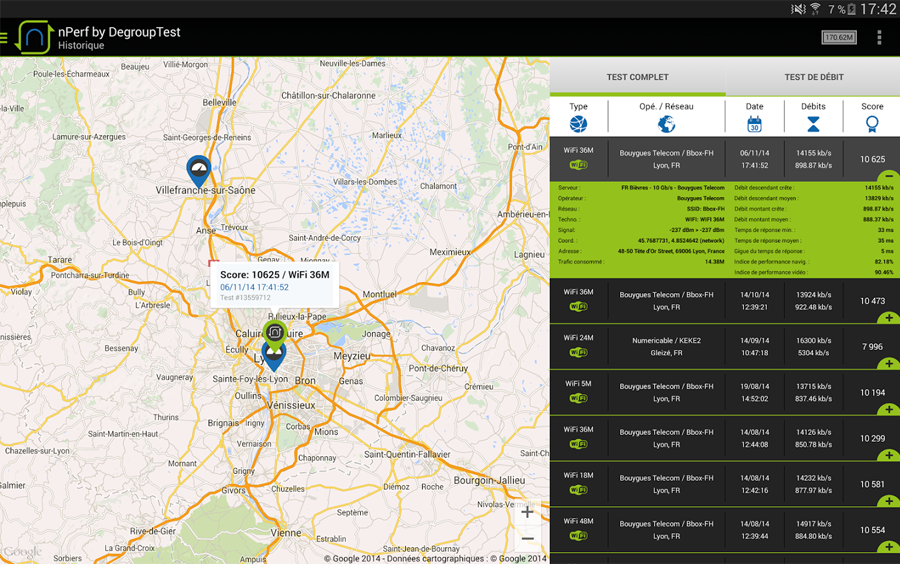This screenshot has height=564, width=900.
Task: Collapse the expanded 06/11/14 test details
Action: pos(889,177)
